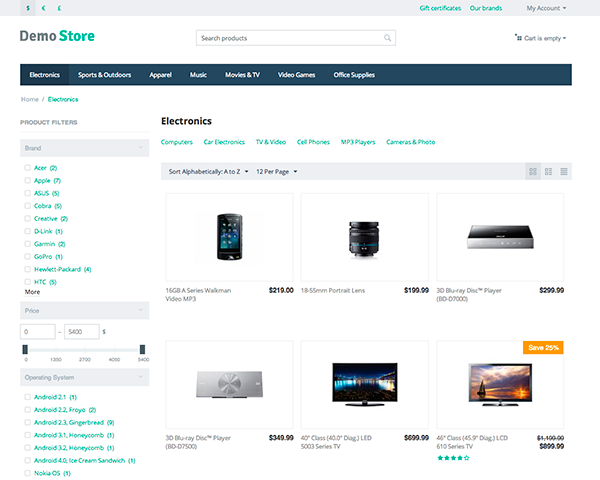600x480 pixels.
Task: Check Android 2.1 operating system filter
Action: 28,397
